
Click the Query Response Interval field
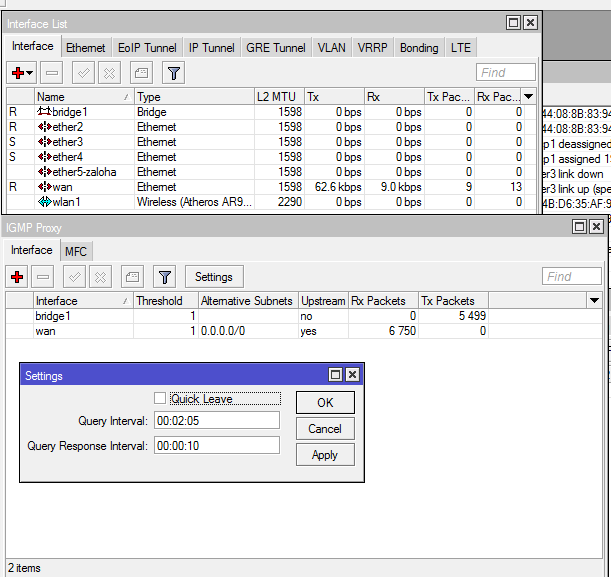click(x=217, y=445)
